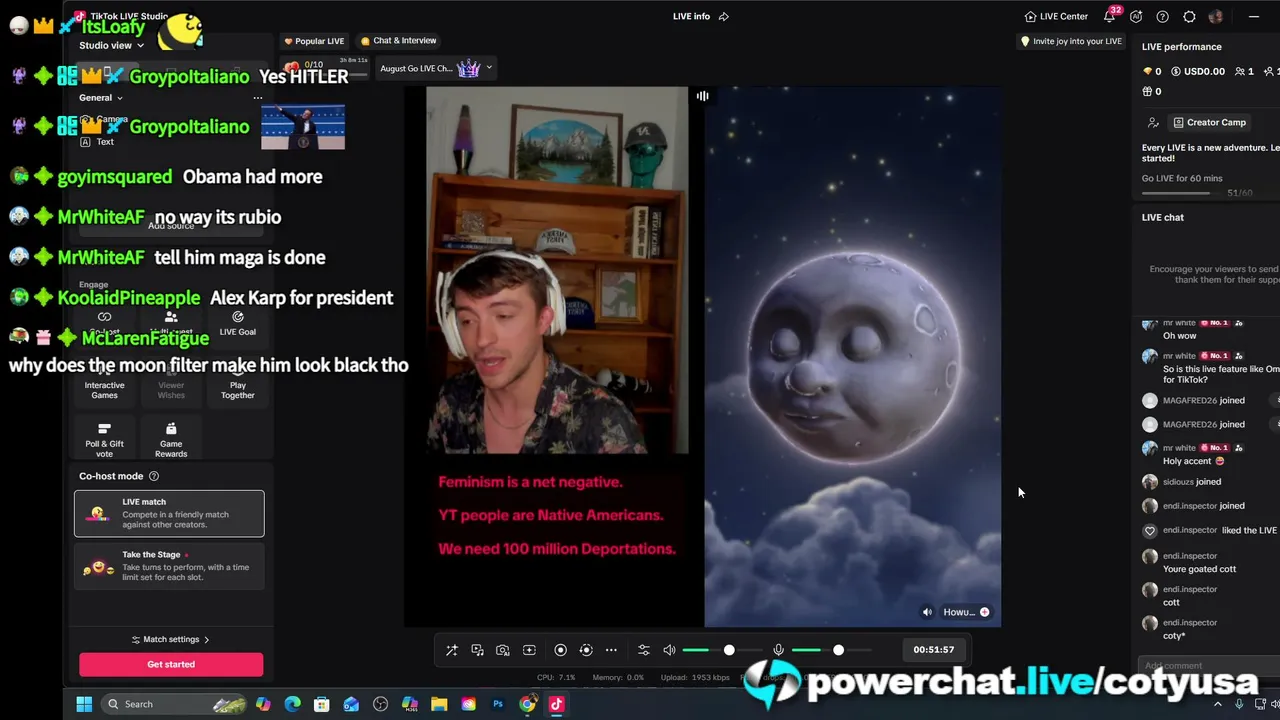Viewport: 1280px width, 720px height.
Task: Switch to the Popular LIVE tab
Action: click(314, 41)
